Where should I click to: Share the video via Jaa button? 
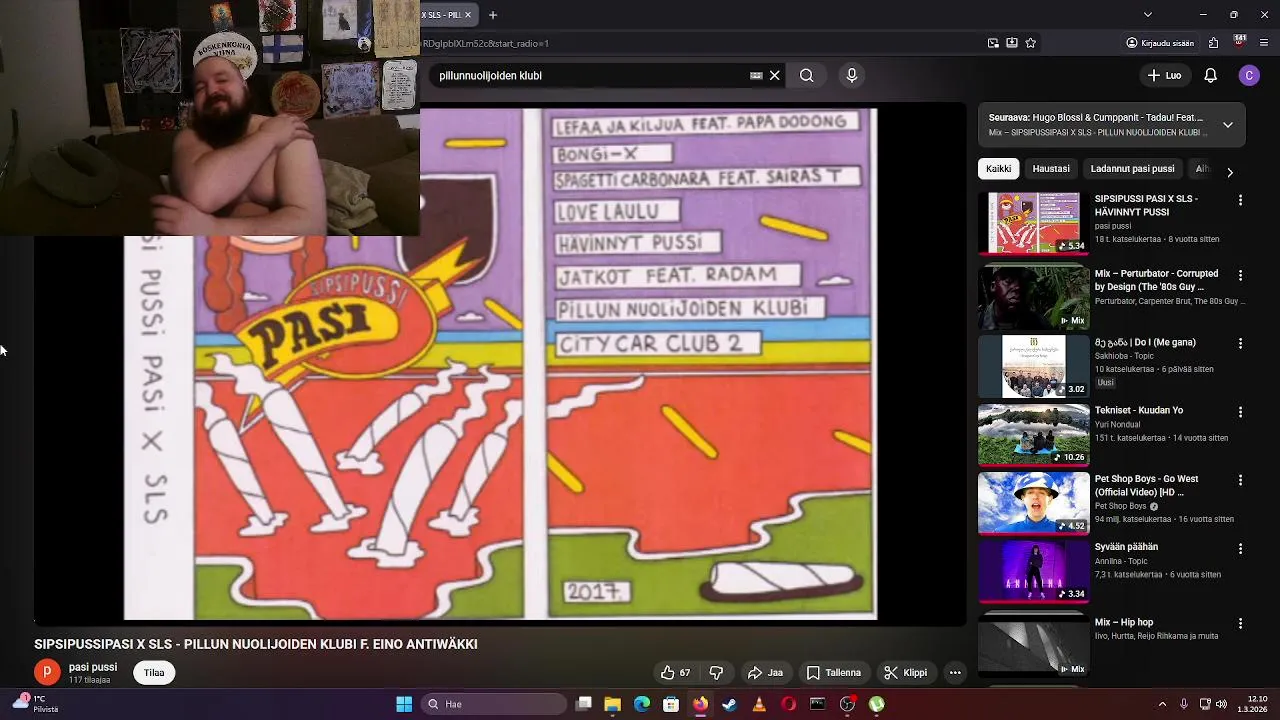[765, 673]
